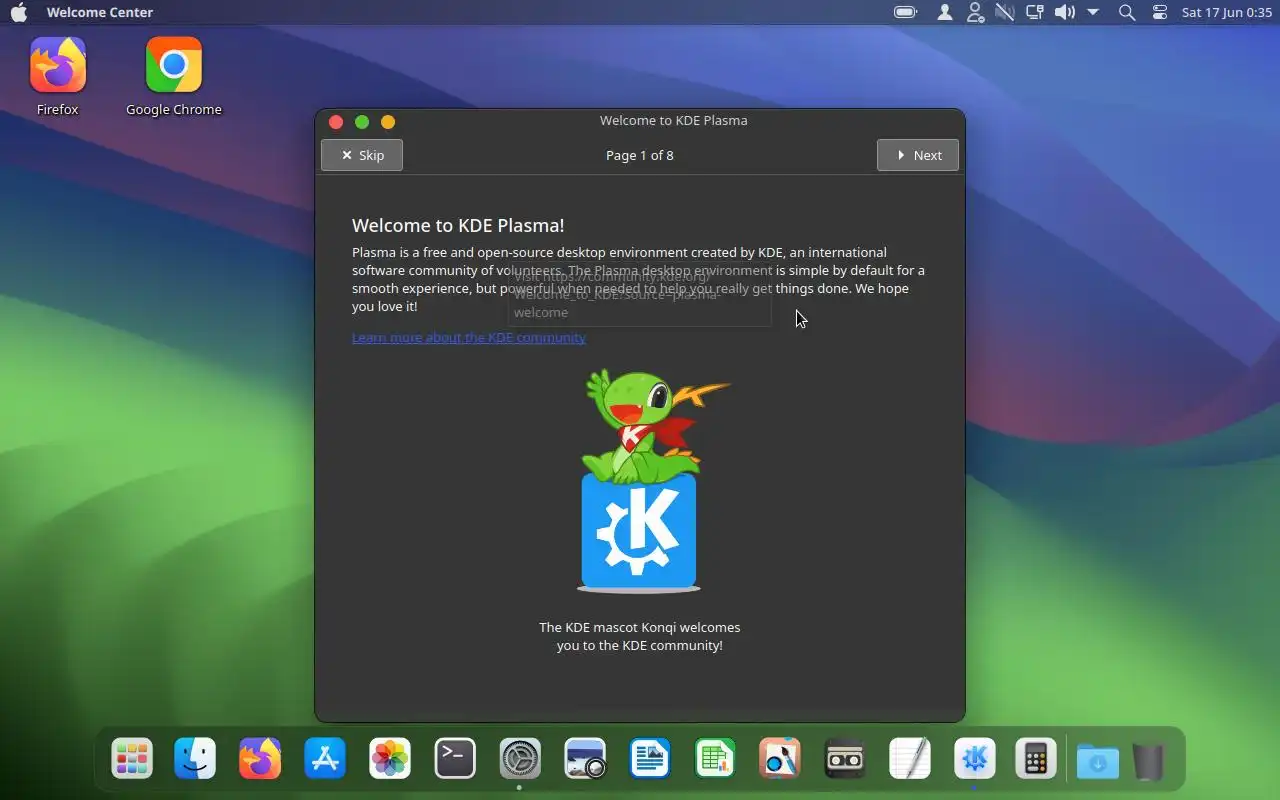Open the word processor document icon in dock

click(x=650, y=759)
